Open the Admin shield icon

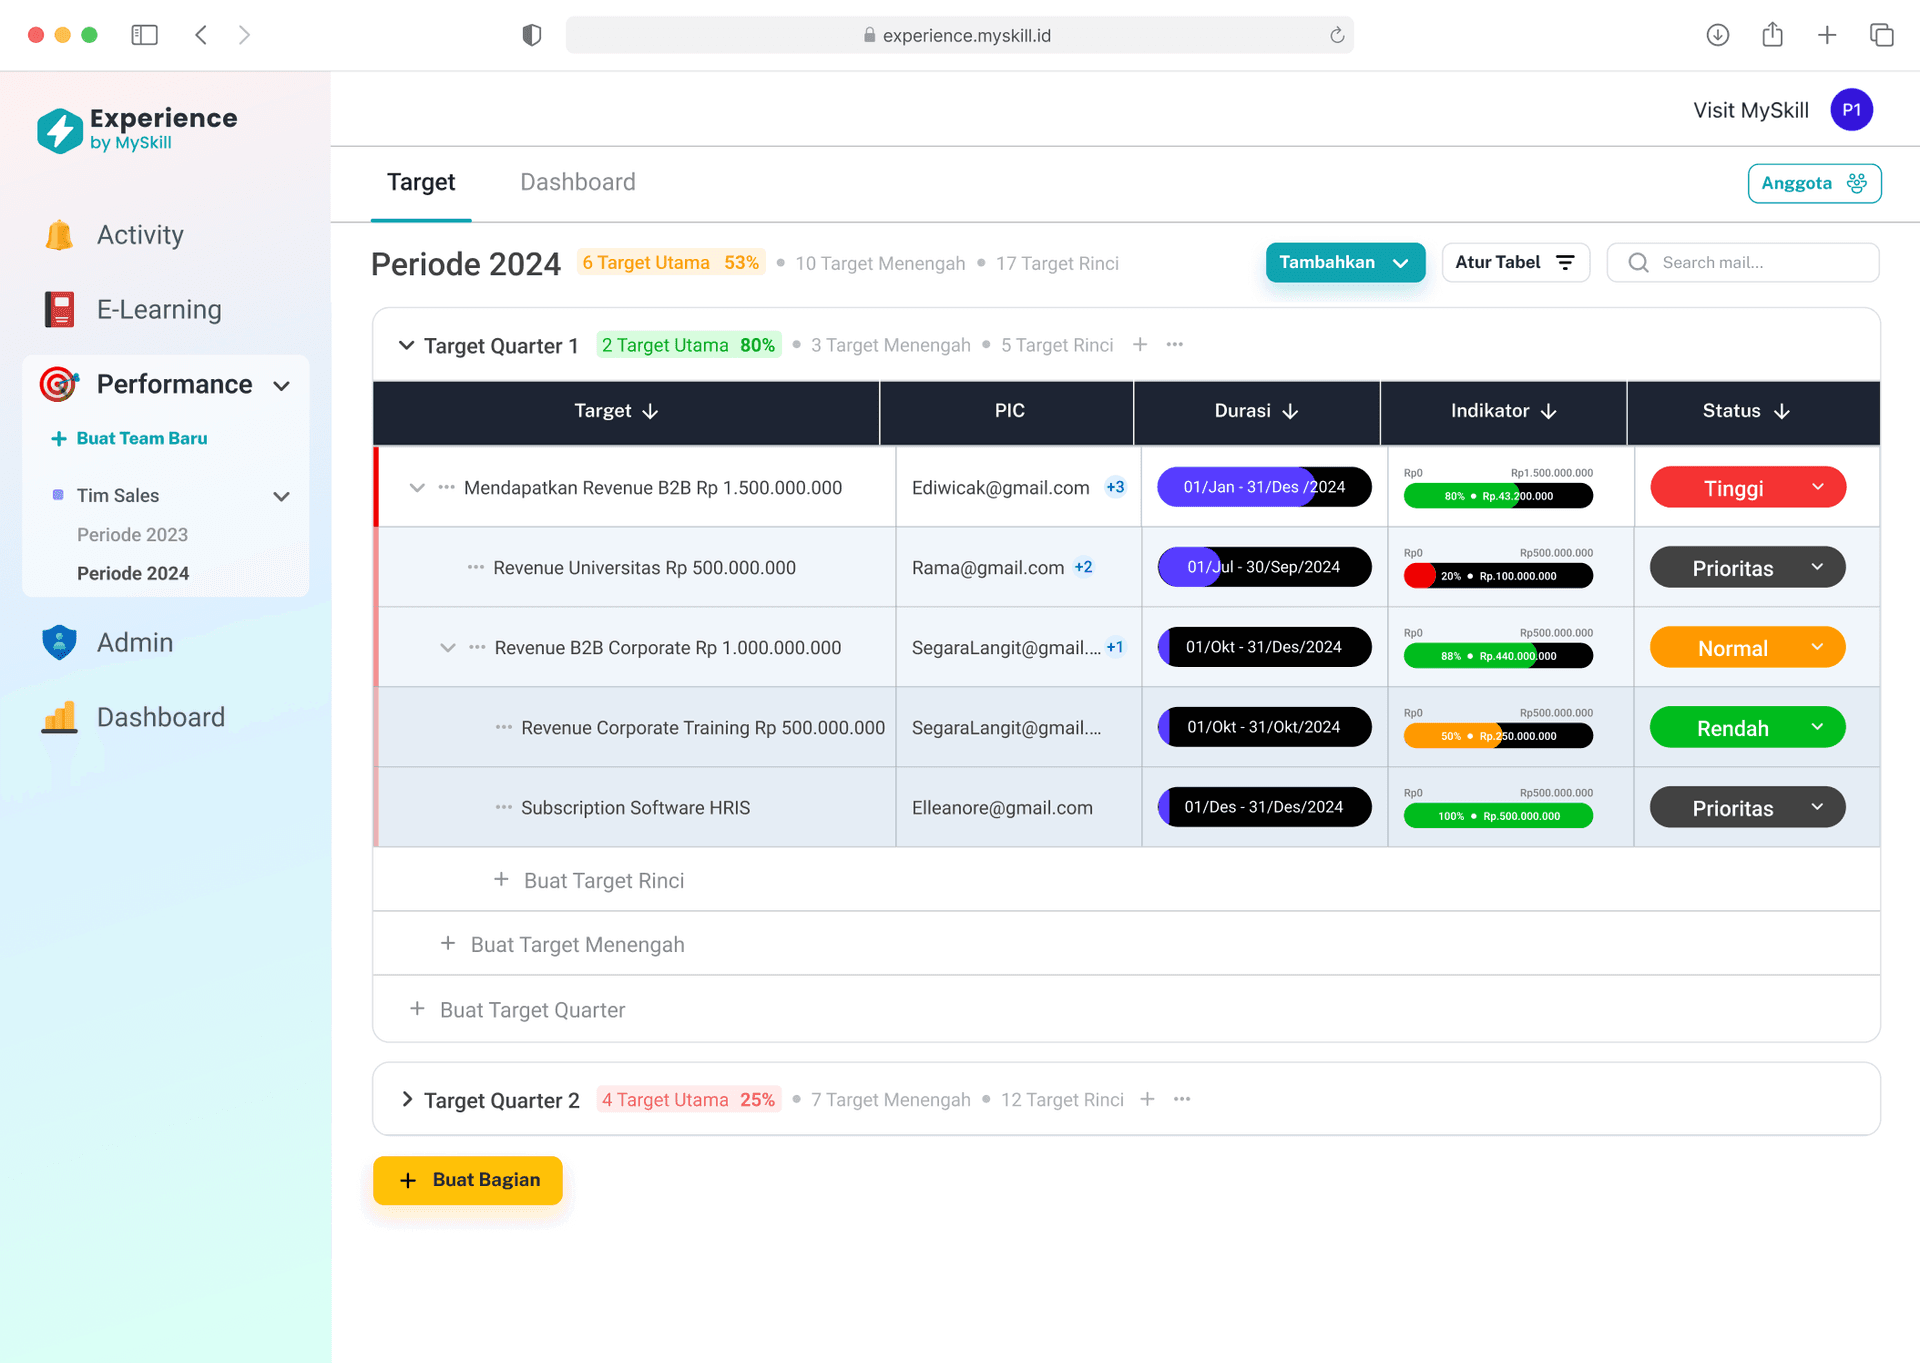[x=59, y=642]
